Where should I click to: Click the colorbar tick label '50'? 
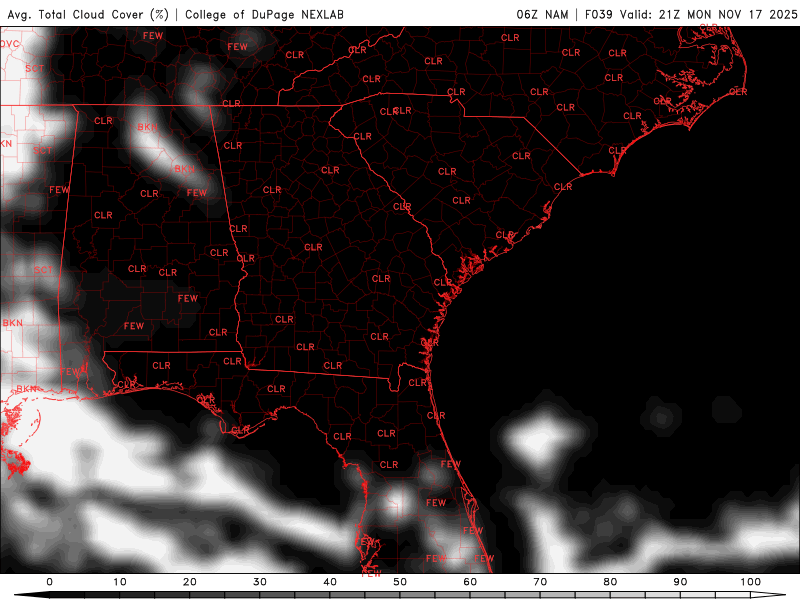point(400,582)
